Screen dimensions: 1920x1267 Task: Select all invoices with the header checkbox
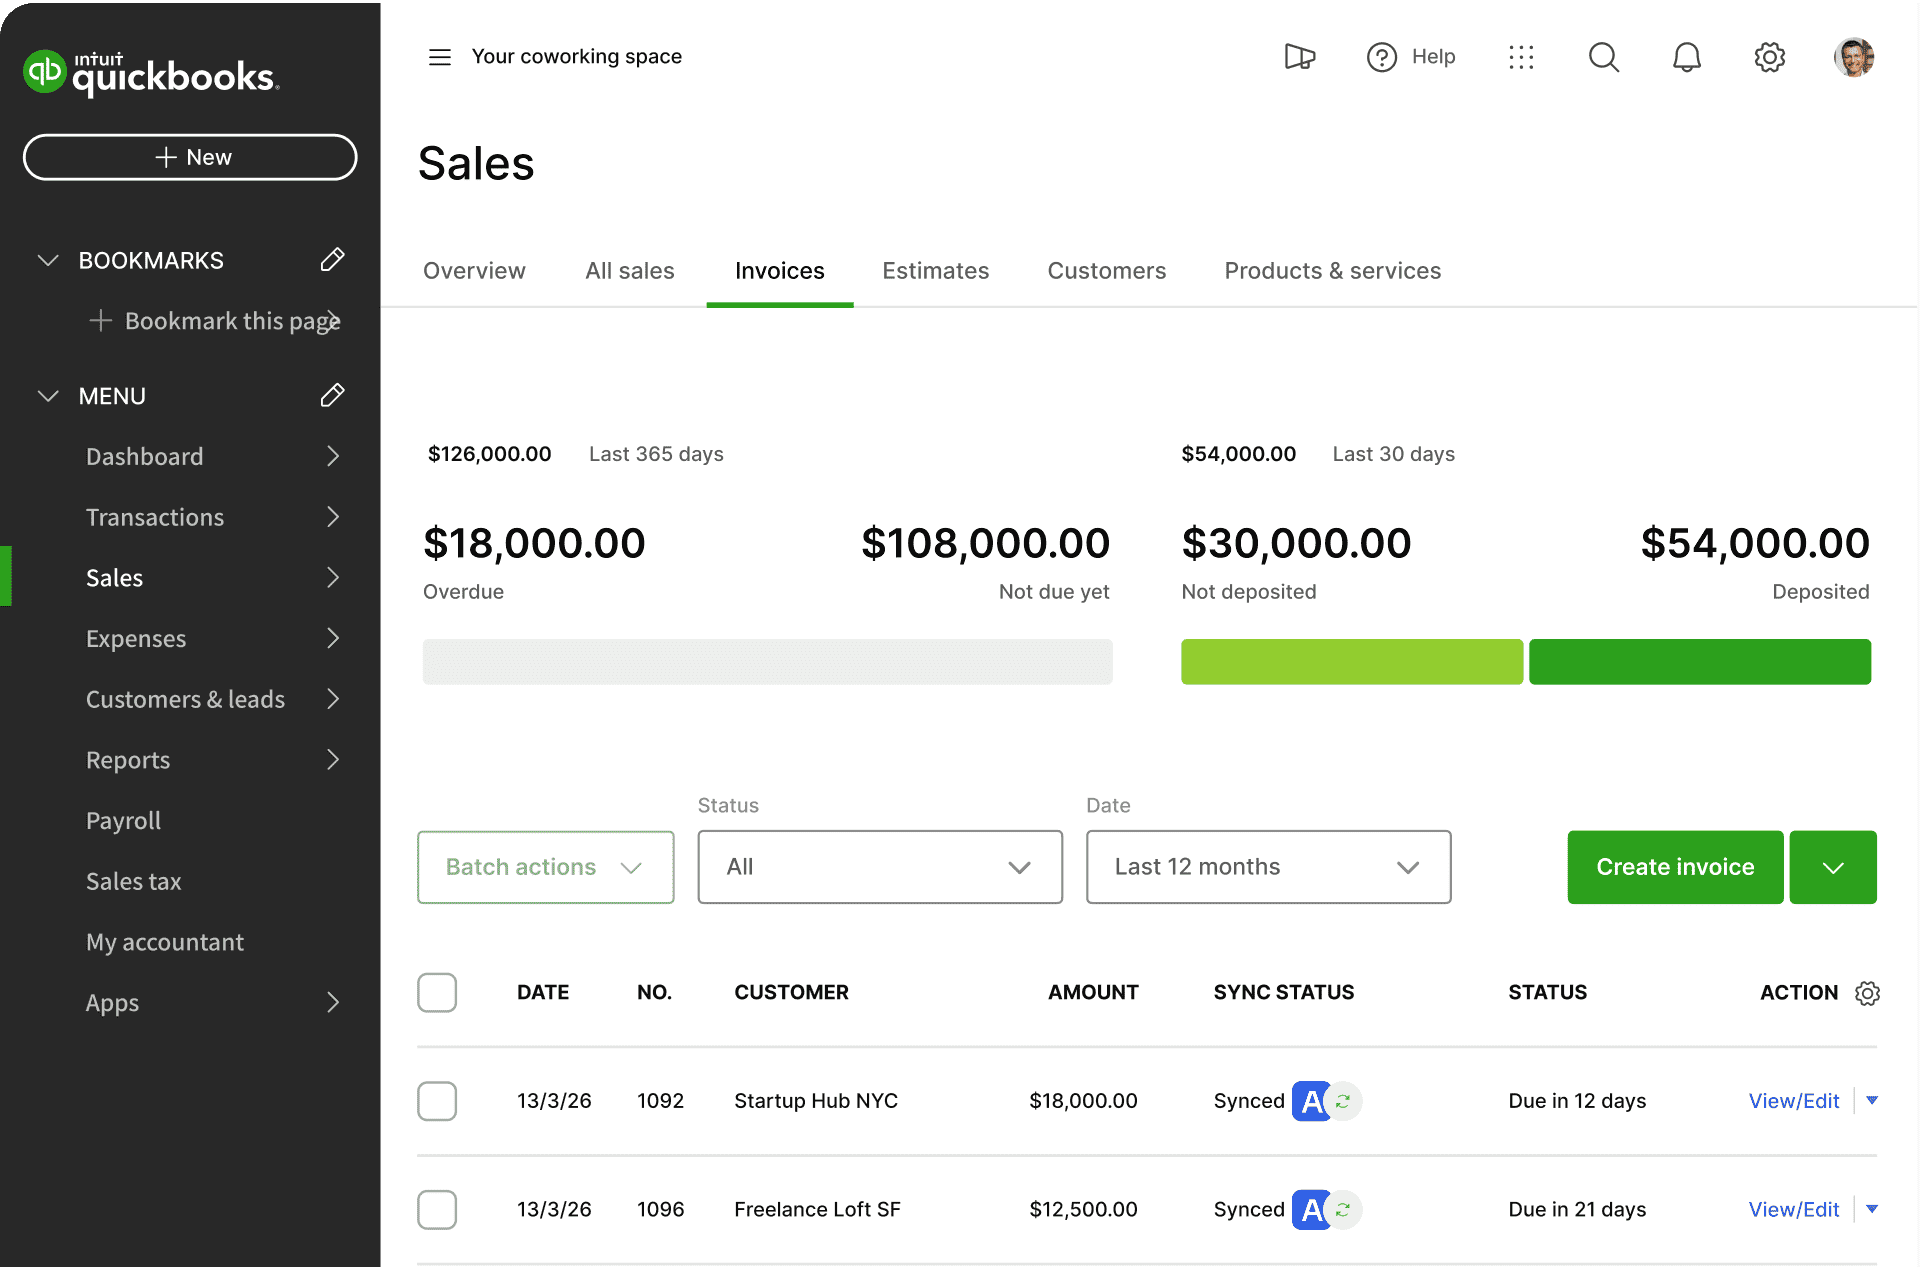tap(437, 993)
